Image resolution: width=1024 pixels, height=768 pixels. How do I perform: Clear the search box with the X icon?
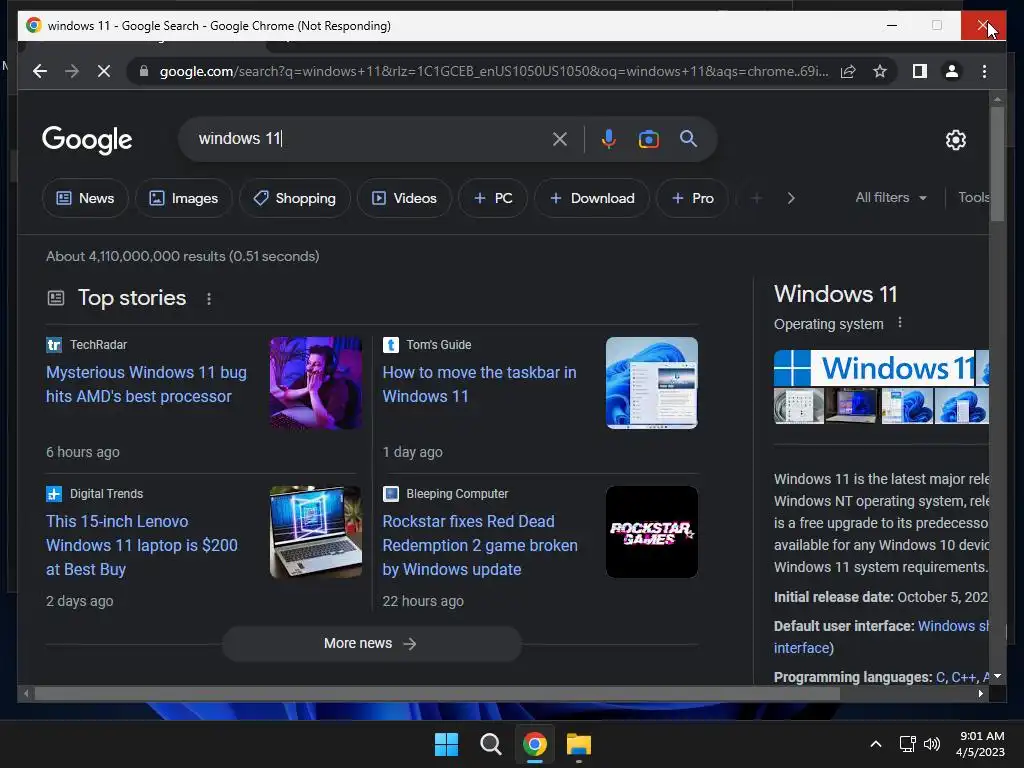coord(560,139)
